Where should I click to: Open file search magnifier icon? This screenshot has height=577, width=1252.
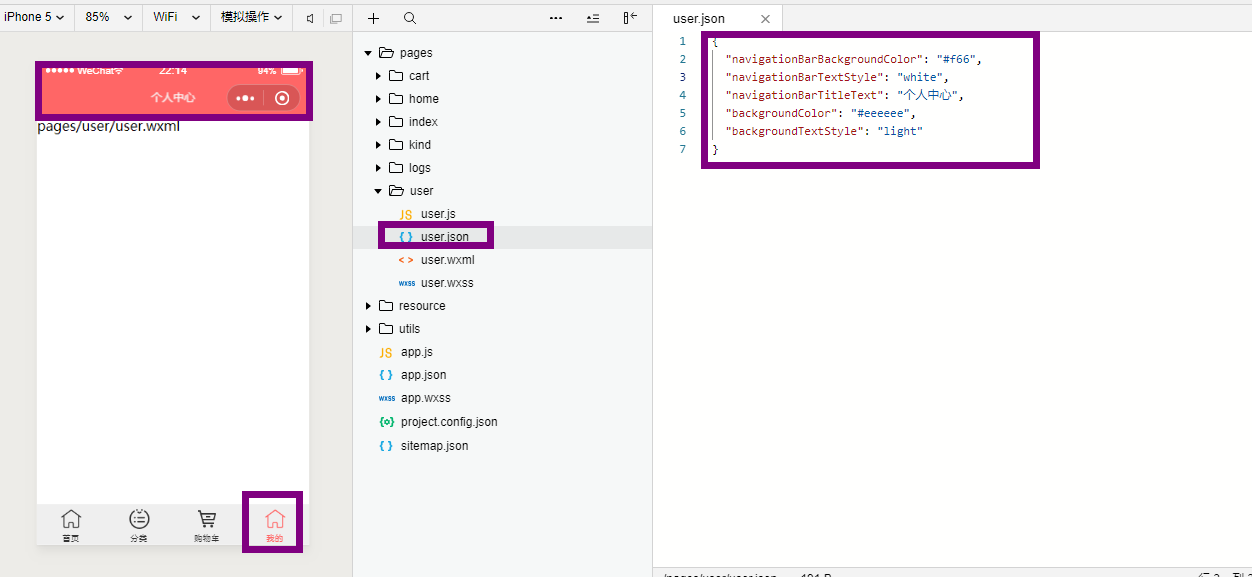pyautogui.click(x=410, y=18)
